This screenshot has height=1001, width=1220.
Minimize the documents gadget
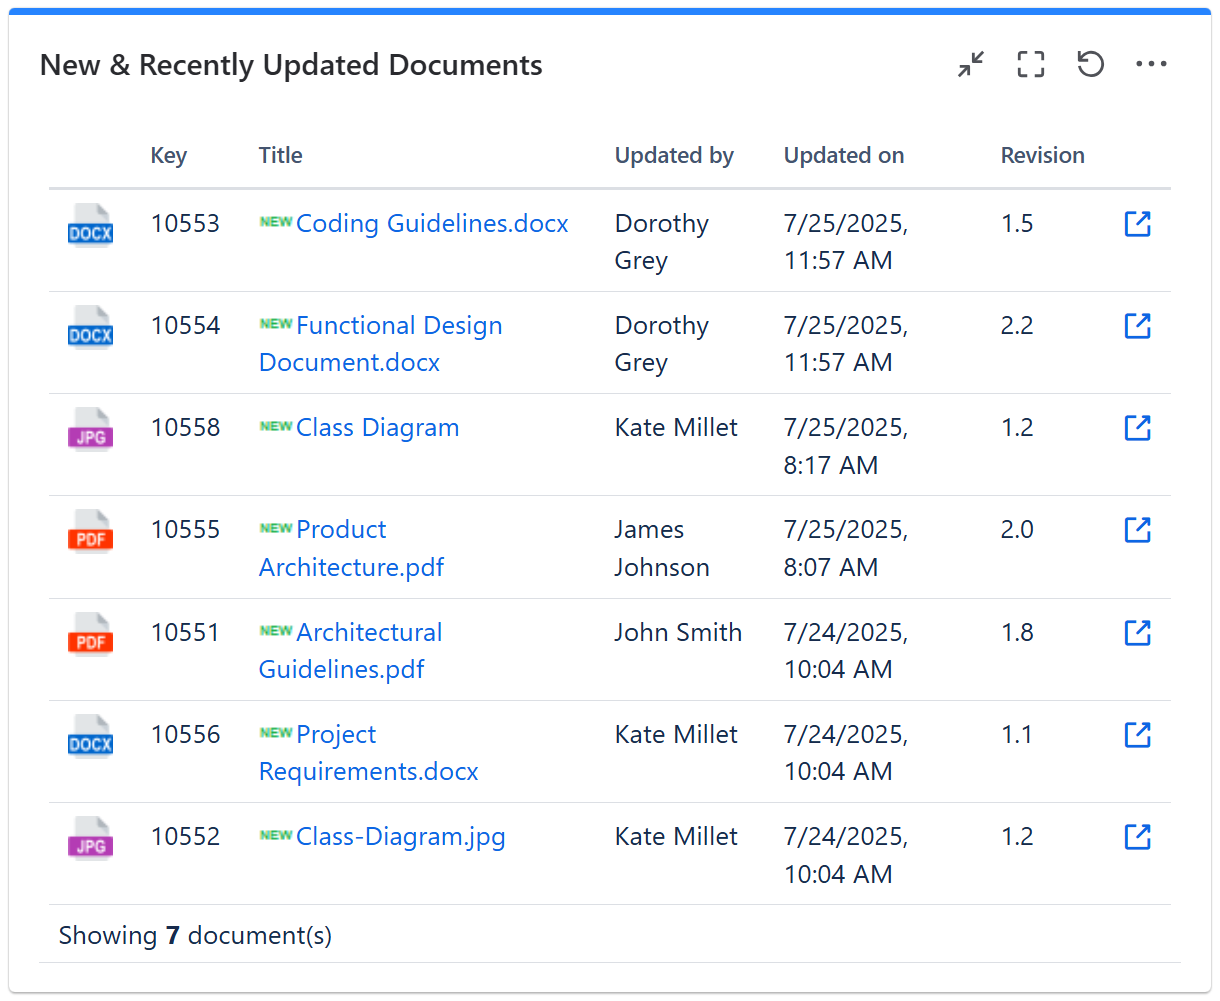pyautogui.click(x=971, y=65)
